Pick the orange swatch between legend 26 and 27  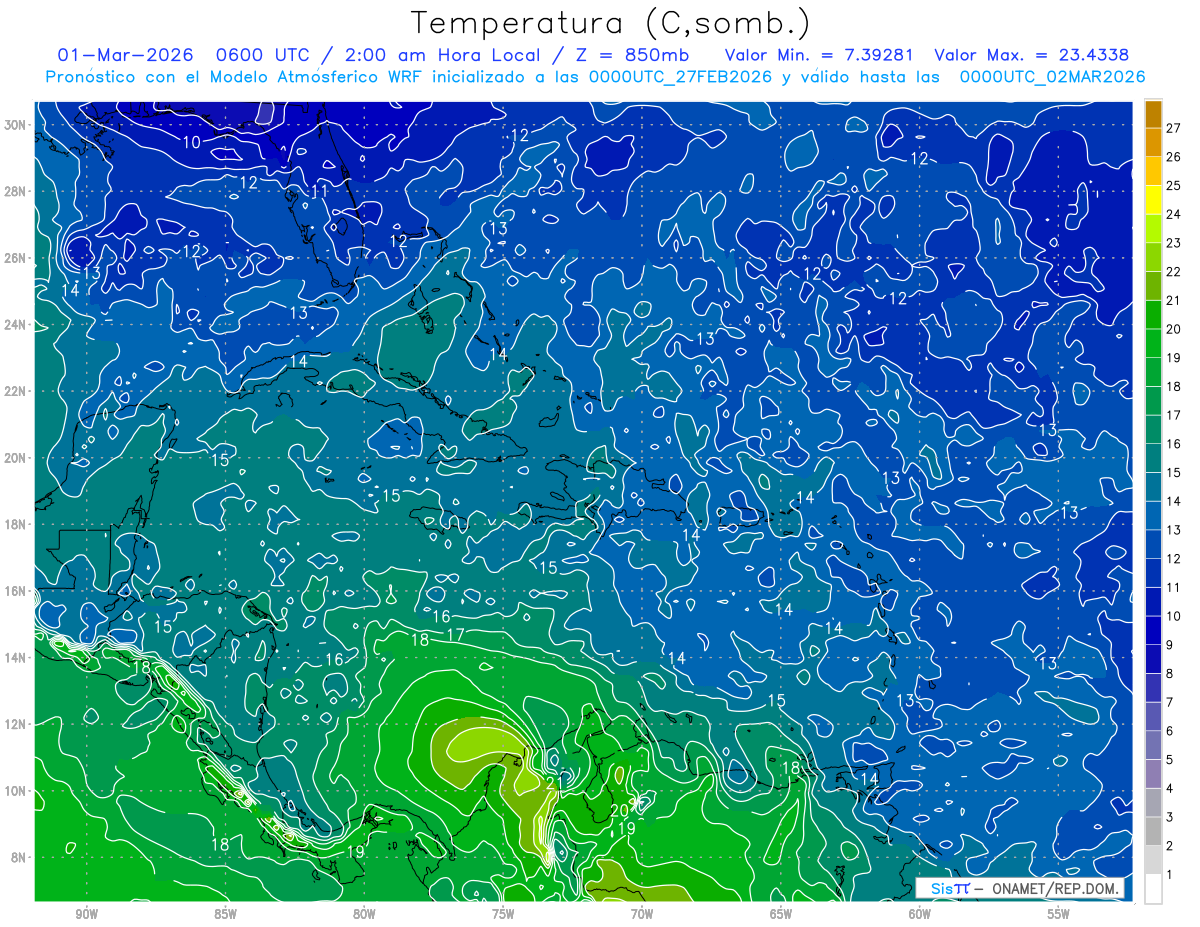(x=1153, y=143)
